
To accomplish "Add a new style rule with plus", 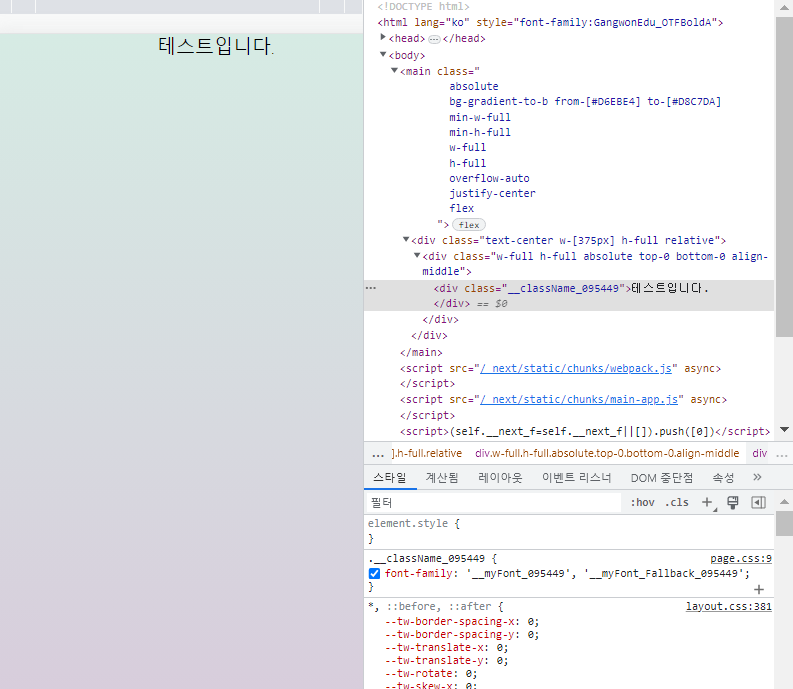I will (x=708, y=502).
